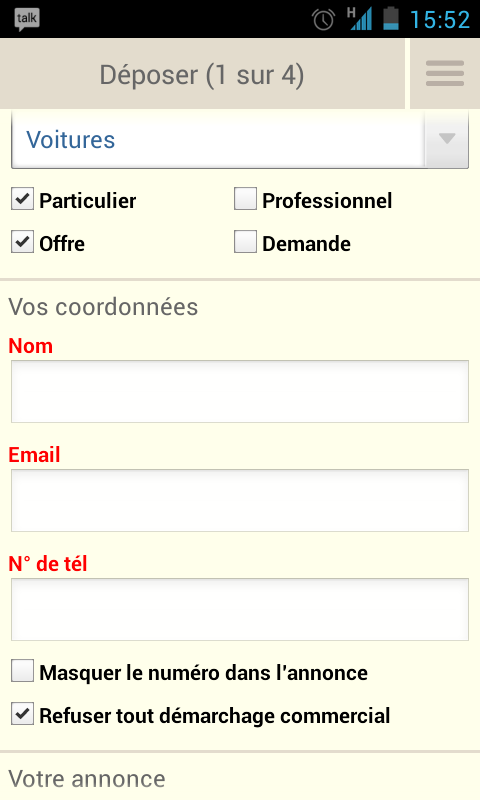This screenshot has height=800, width=480.
Task: Tap the Déposer (1 sur 4) title
Action: 202,75
